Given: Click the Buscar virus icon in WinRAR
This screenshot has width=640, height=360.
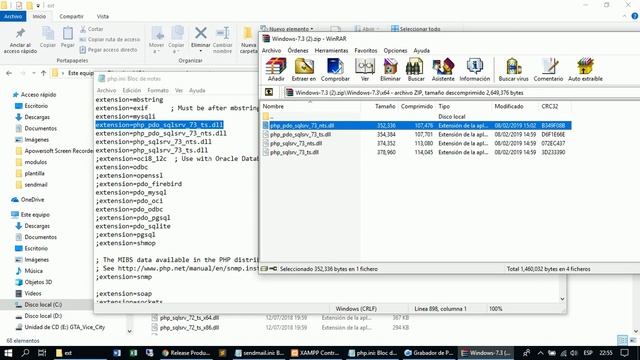Looking at the screenshot, I should click(x=513, y=69).
